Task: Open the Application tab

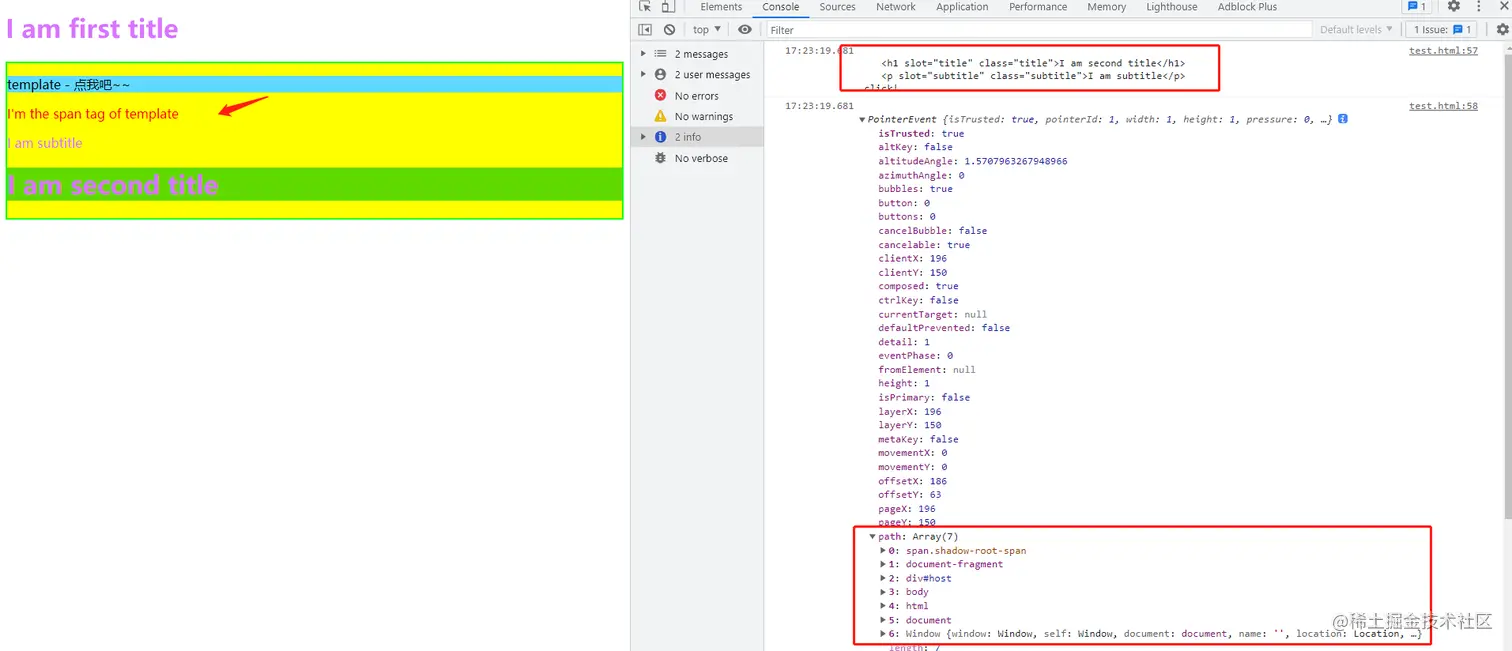Action: click(x=962, y=7)
